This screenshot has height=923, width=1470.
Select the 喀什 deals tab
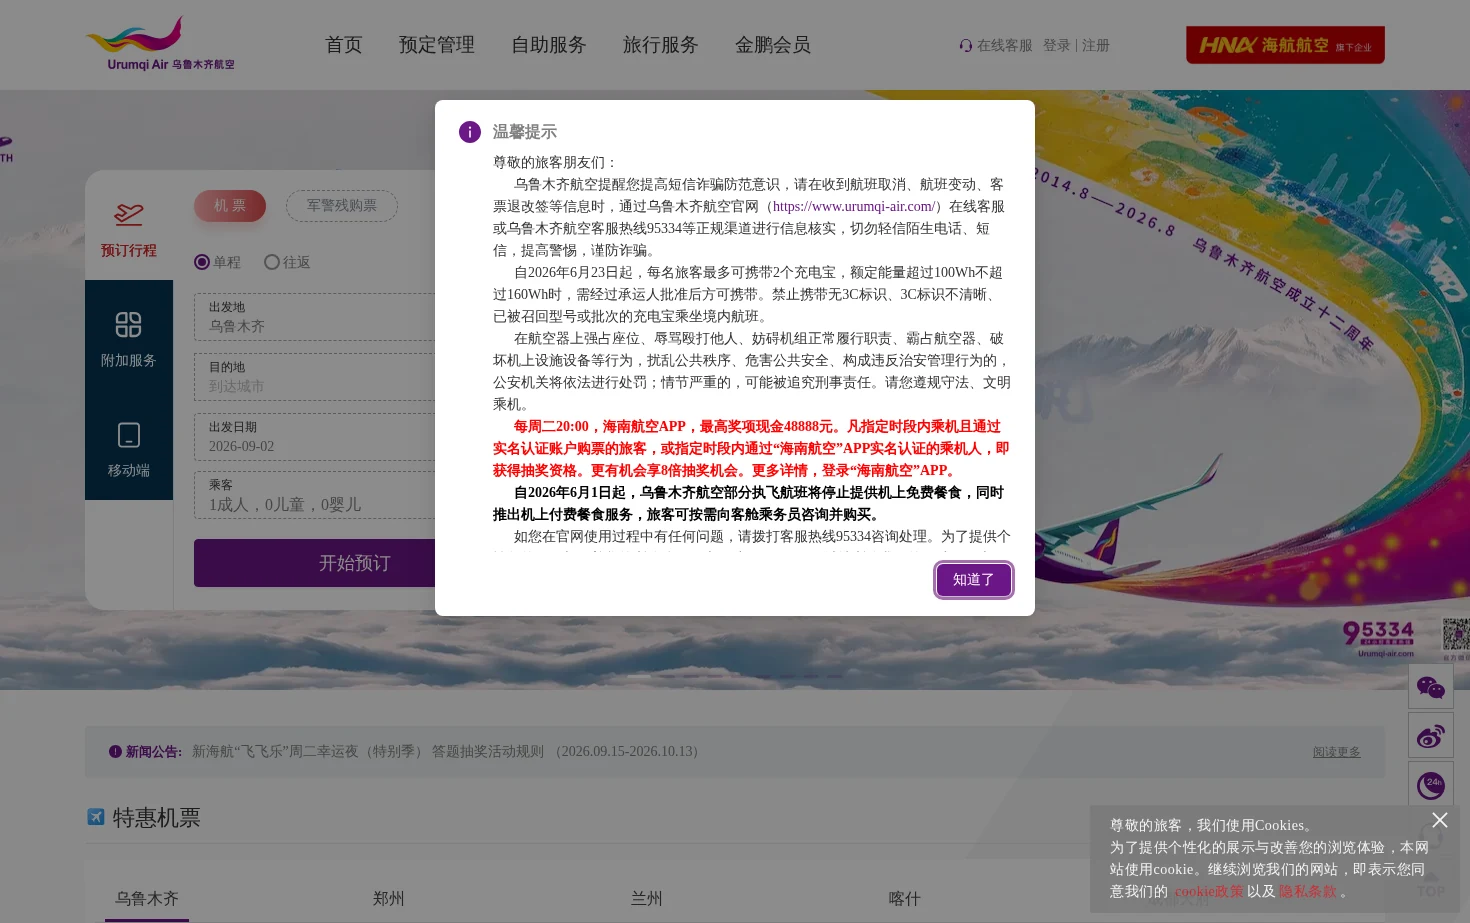pyautogui.click(x=905, y=899)
